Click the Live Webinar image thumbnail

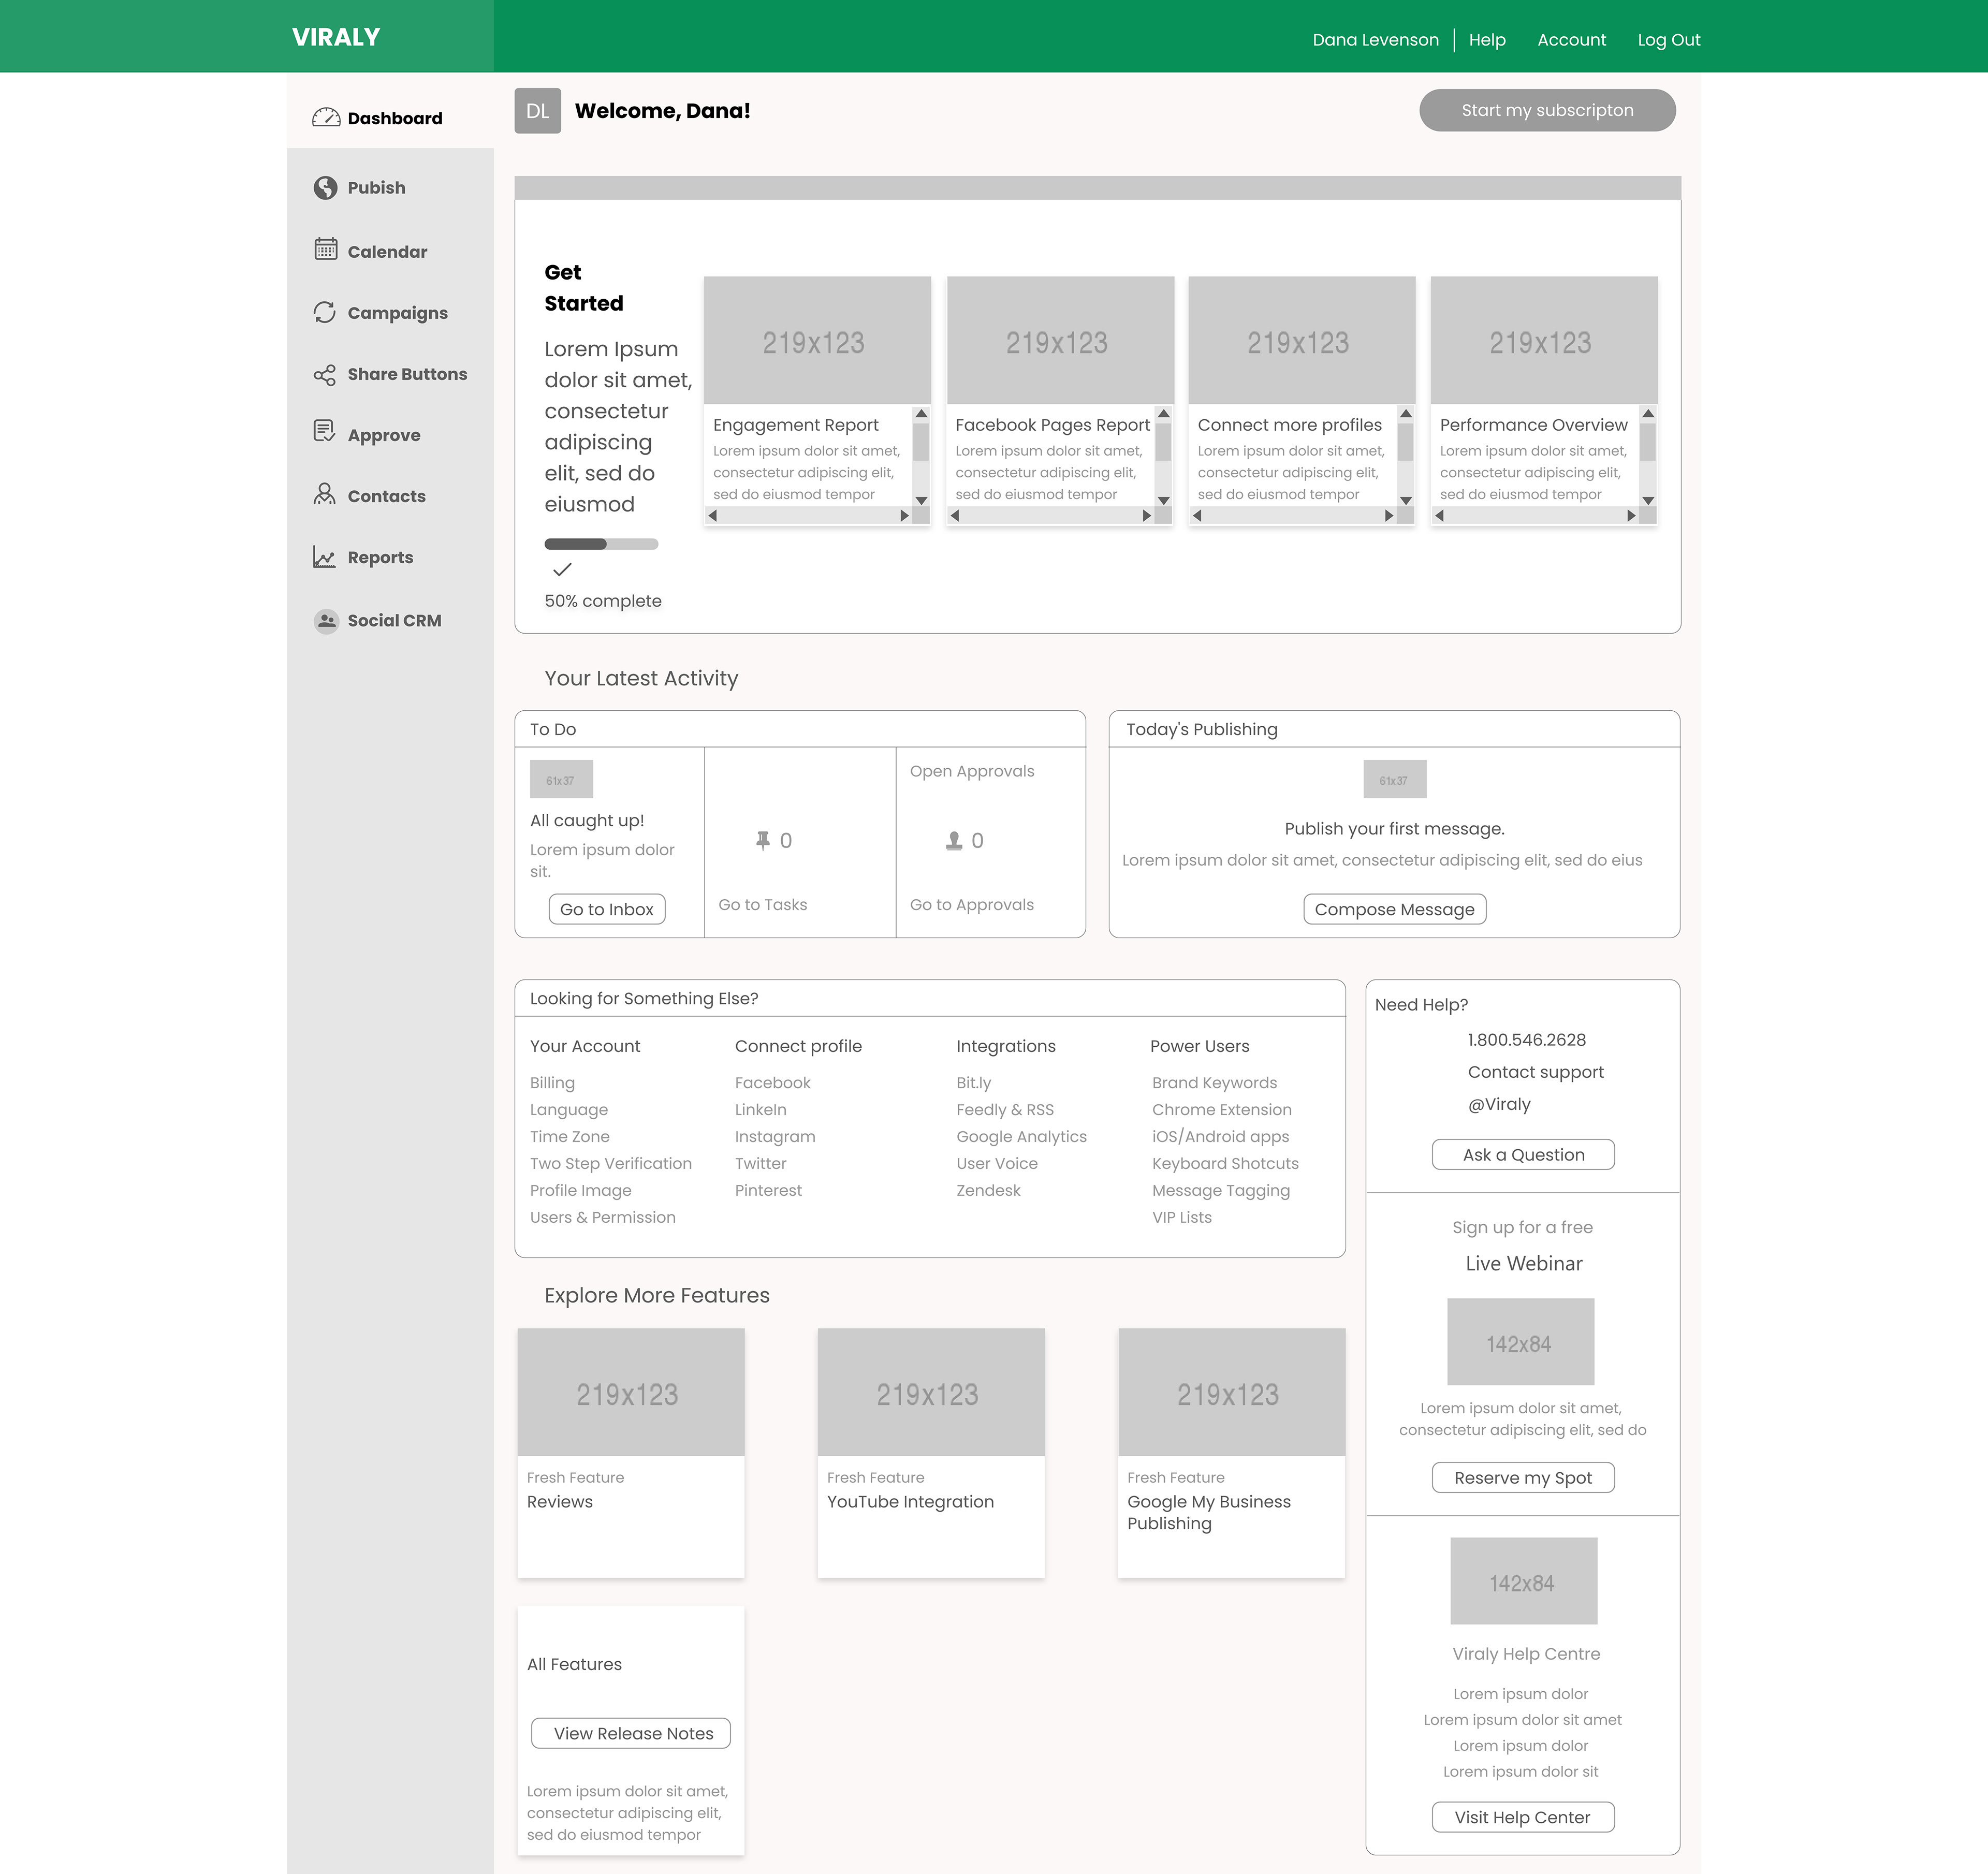tap(1520, 1342)
